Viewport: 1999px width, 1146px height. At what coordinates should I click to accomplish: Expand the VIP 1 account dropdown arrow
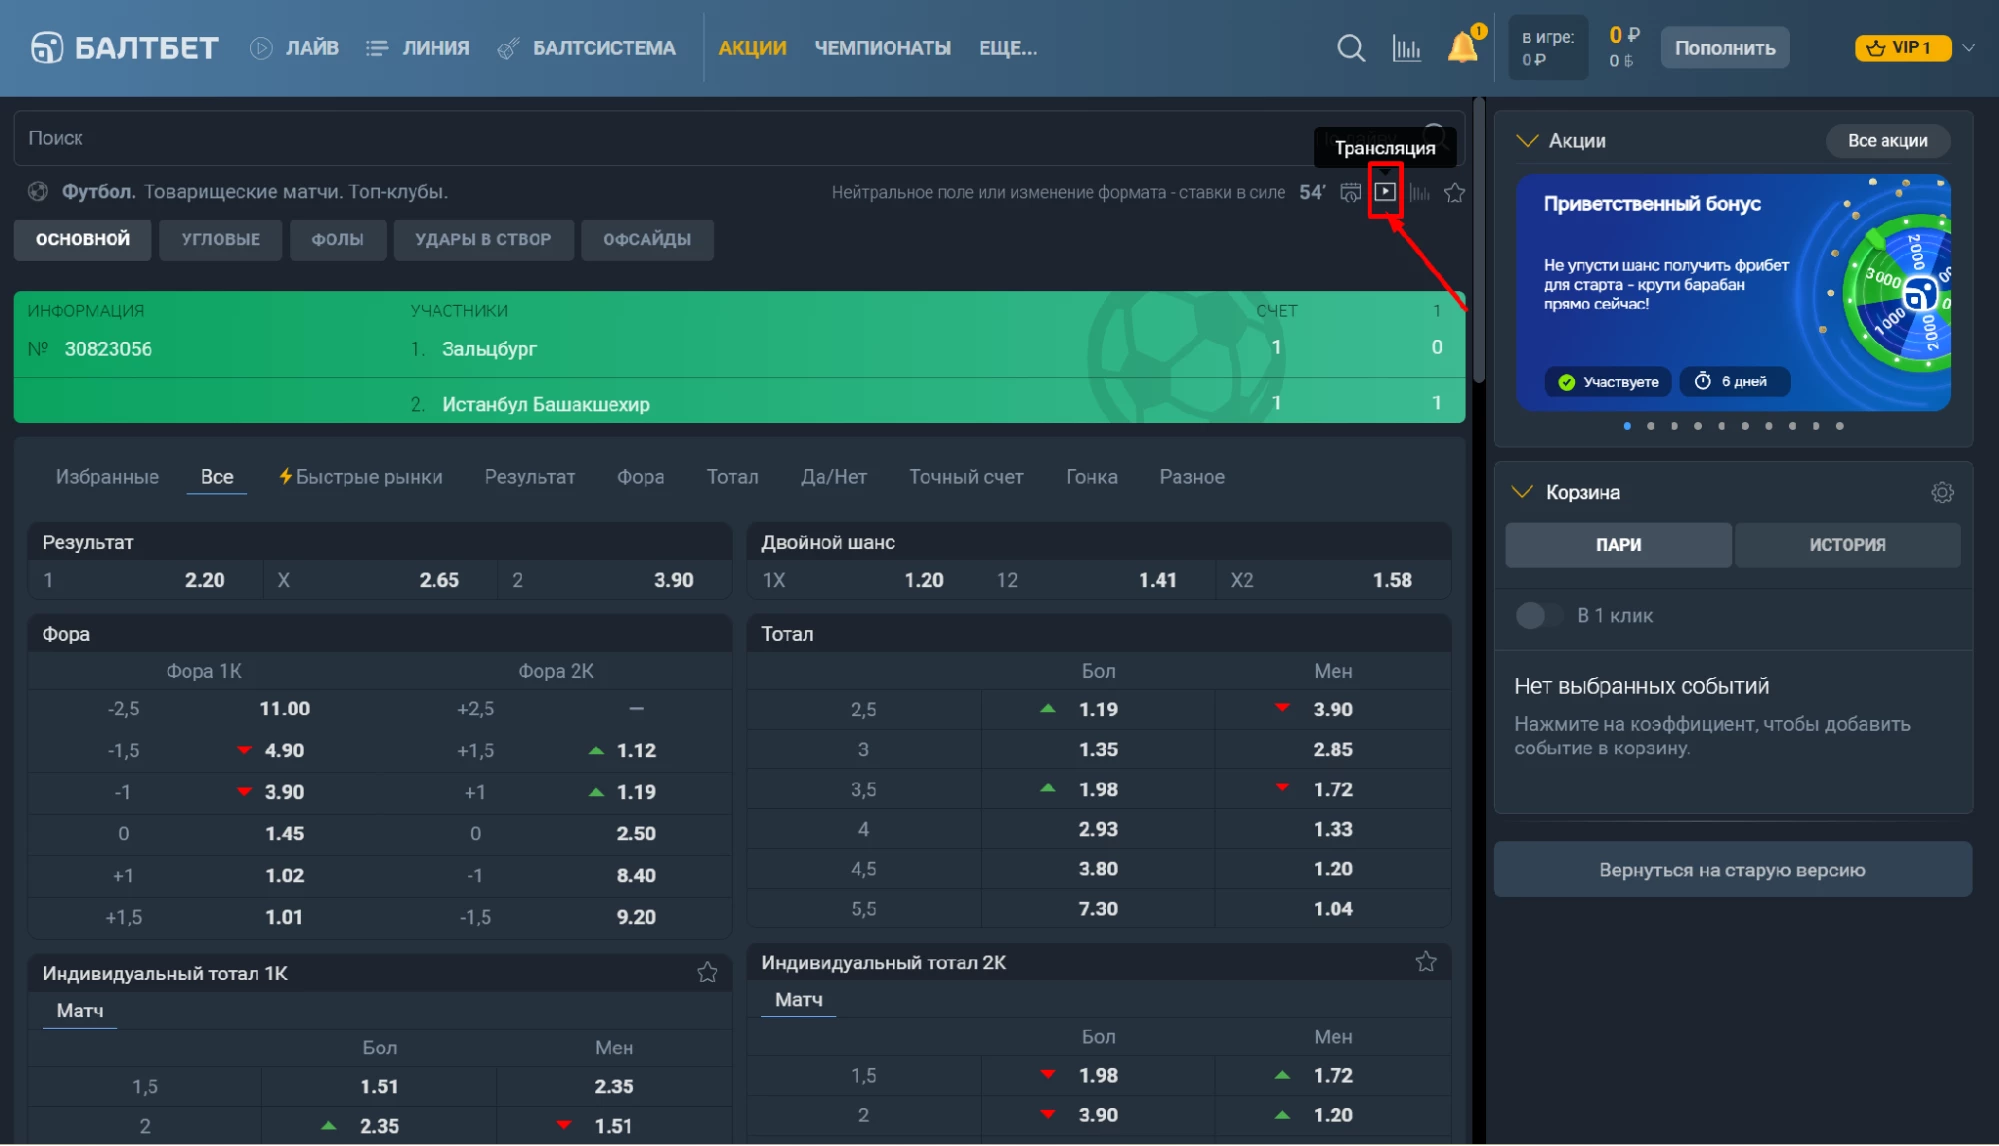click(x=1968, y=48)
